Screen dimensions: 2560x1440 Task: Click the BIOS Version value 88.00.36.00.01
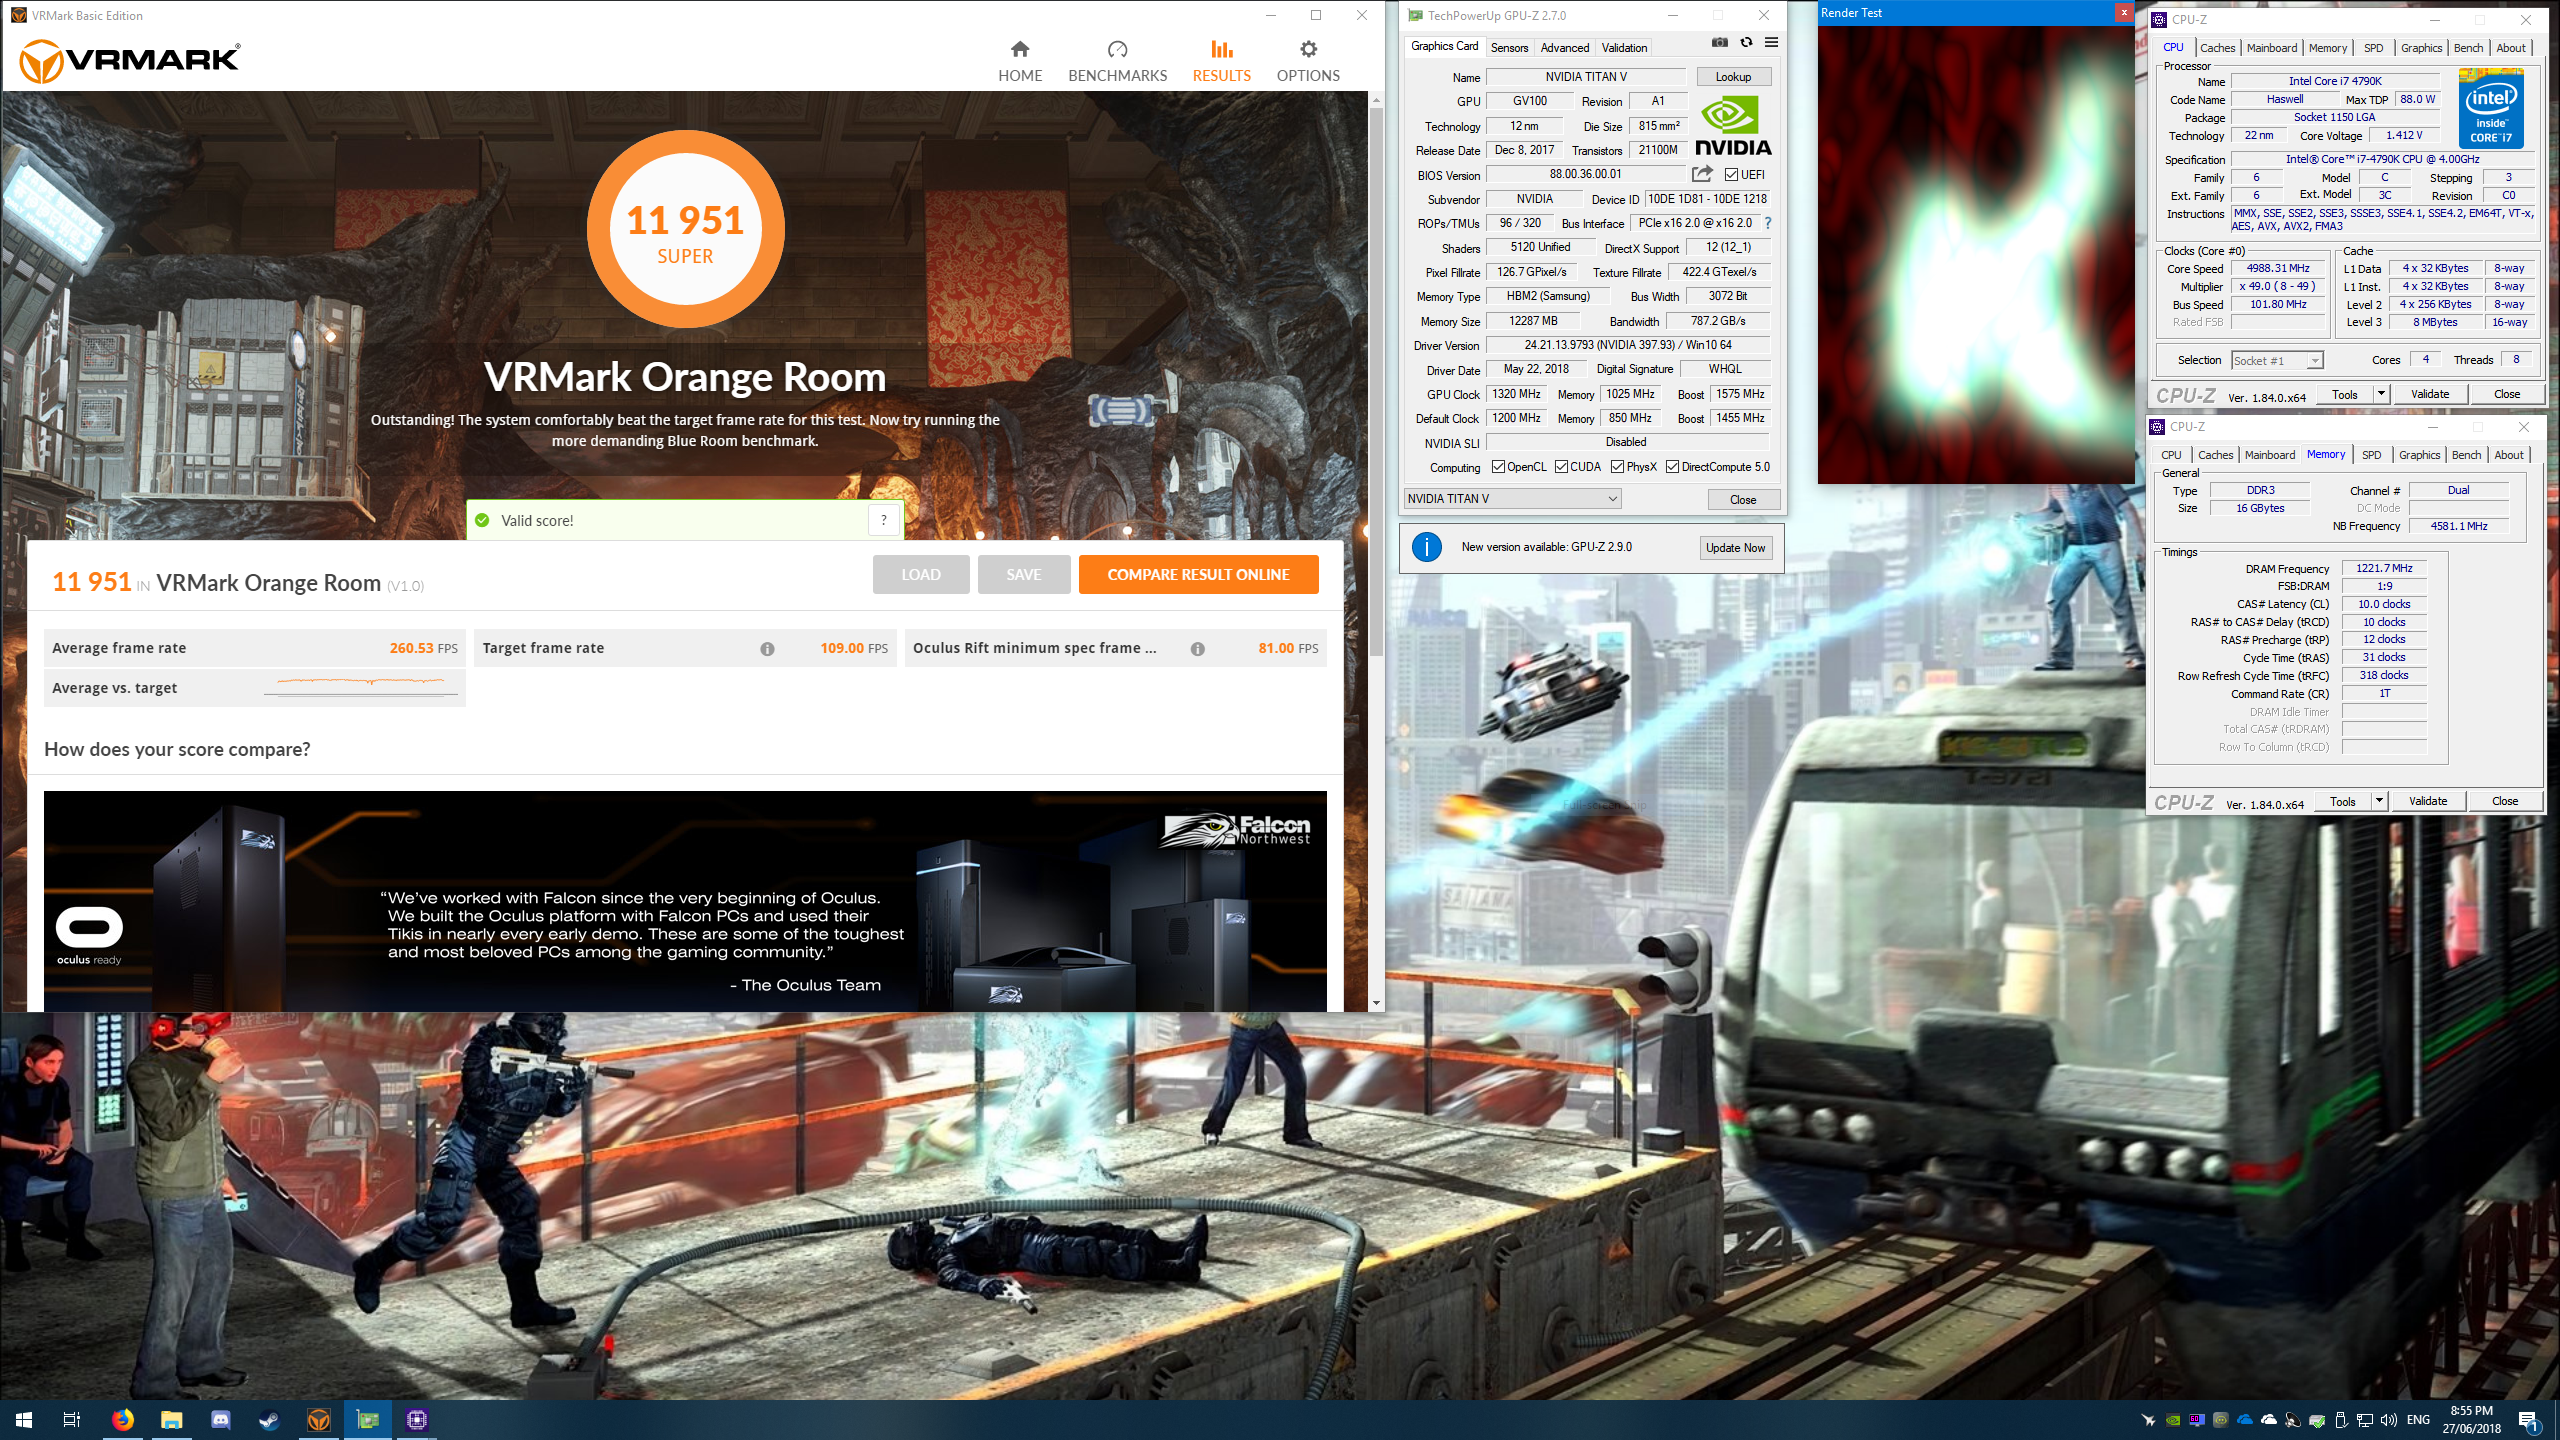coord(1585,174)
